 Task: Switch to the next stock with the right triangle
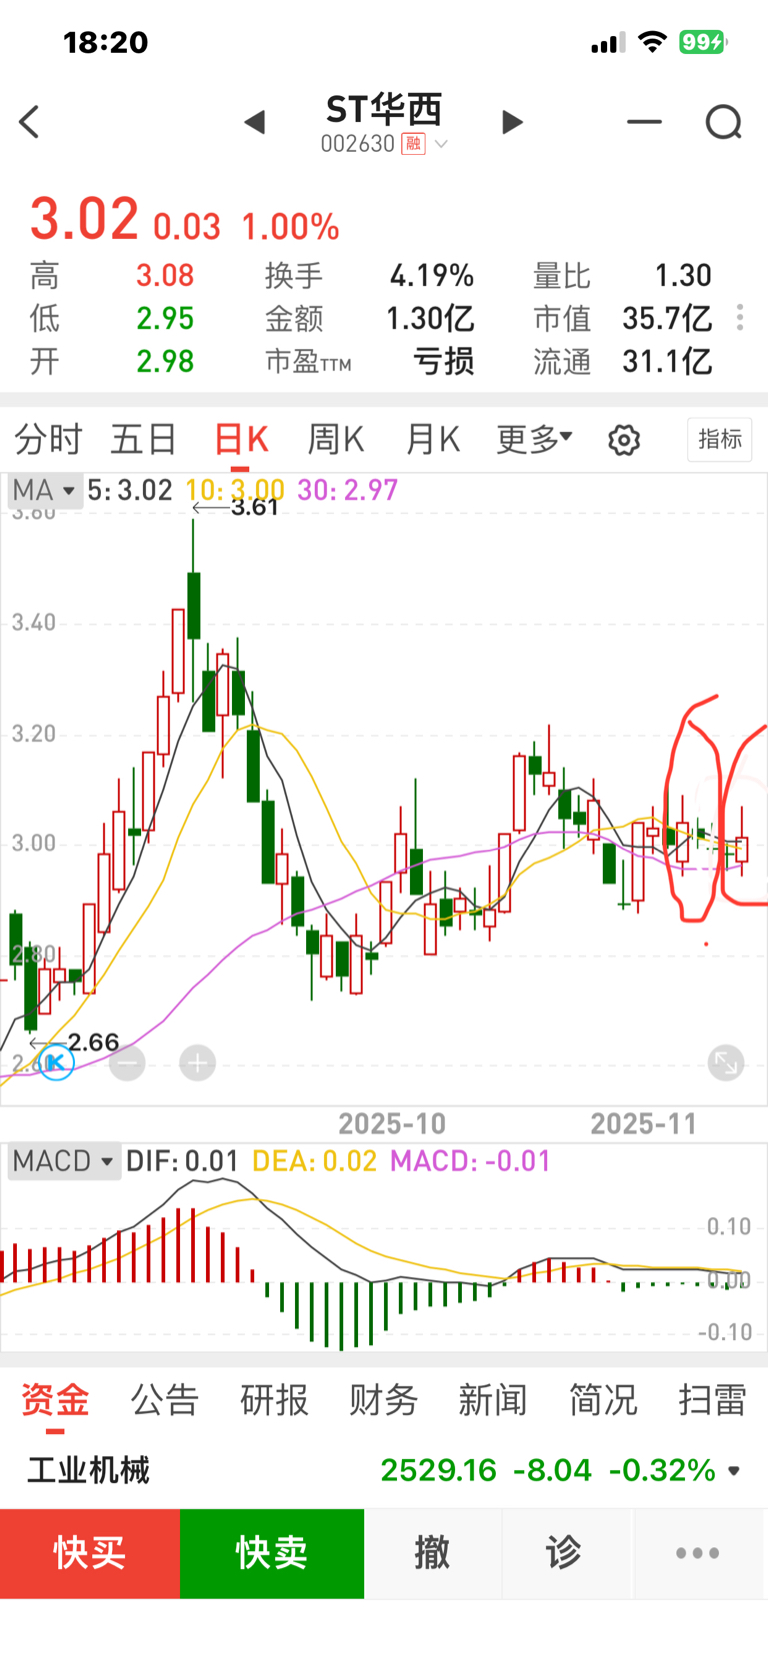(512, 122)
